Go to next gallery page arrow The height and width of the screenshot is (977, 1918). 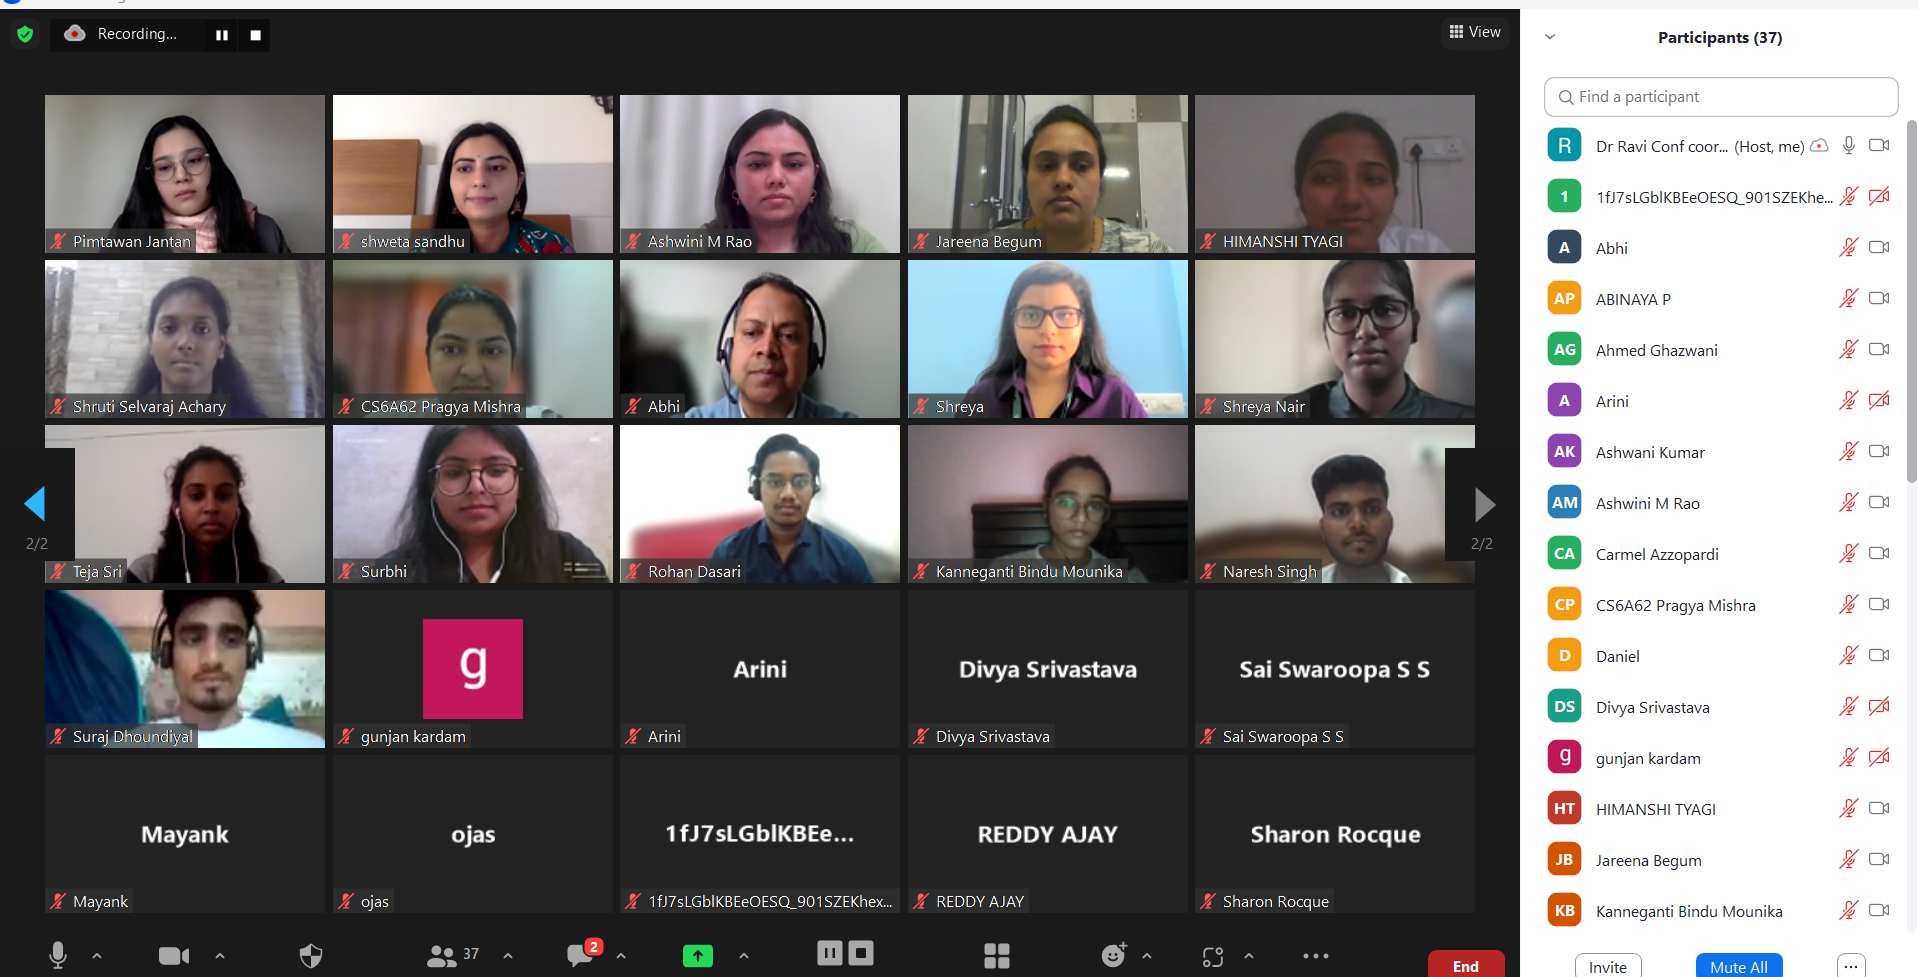coord(1485,505)
